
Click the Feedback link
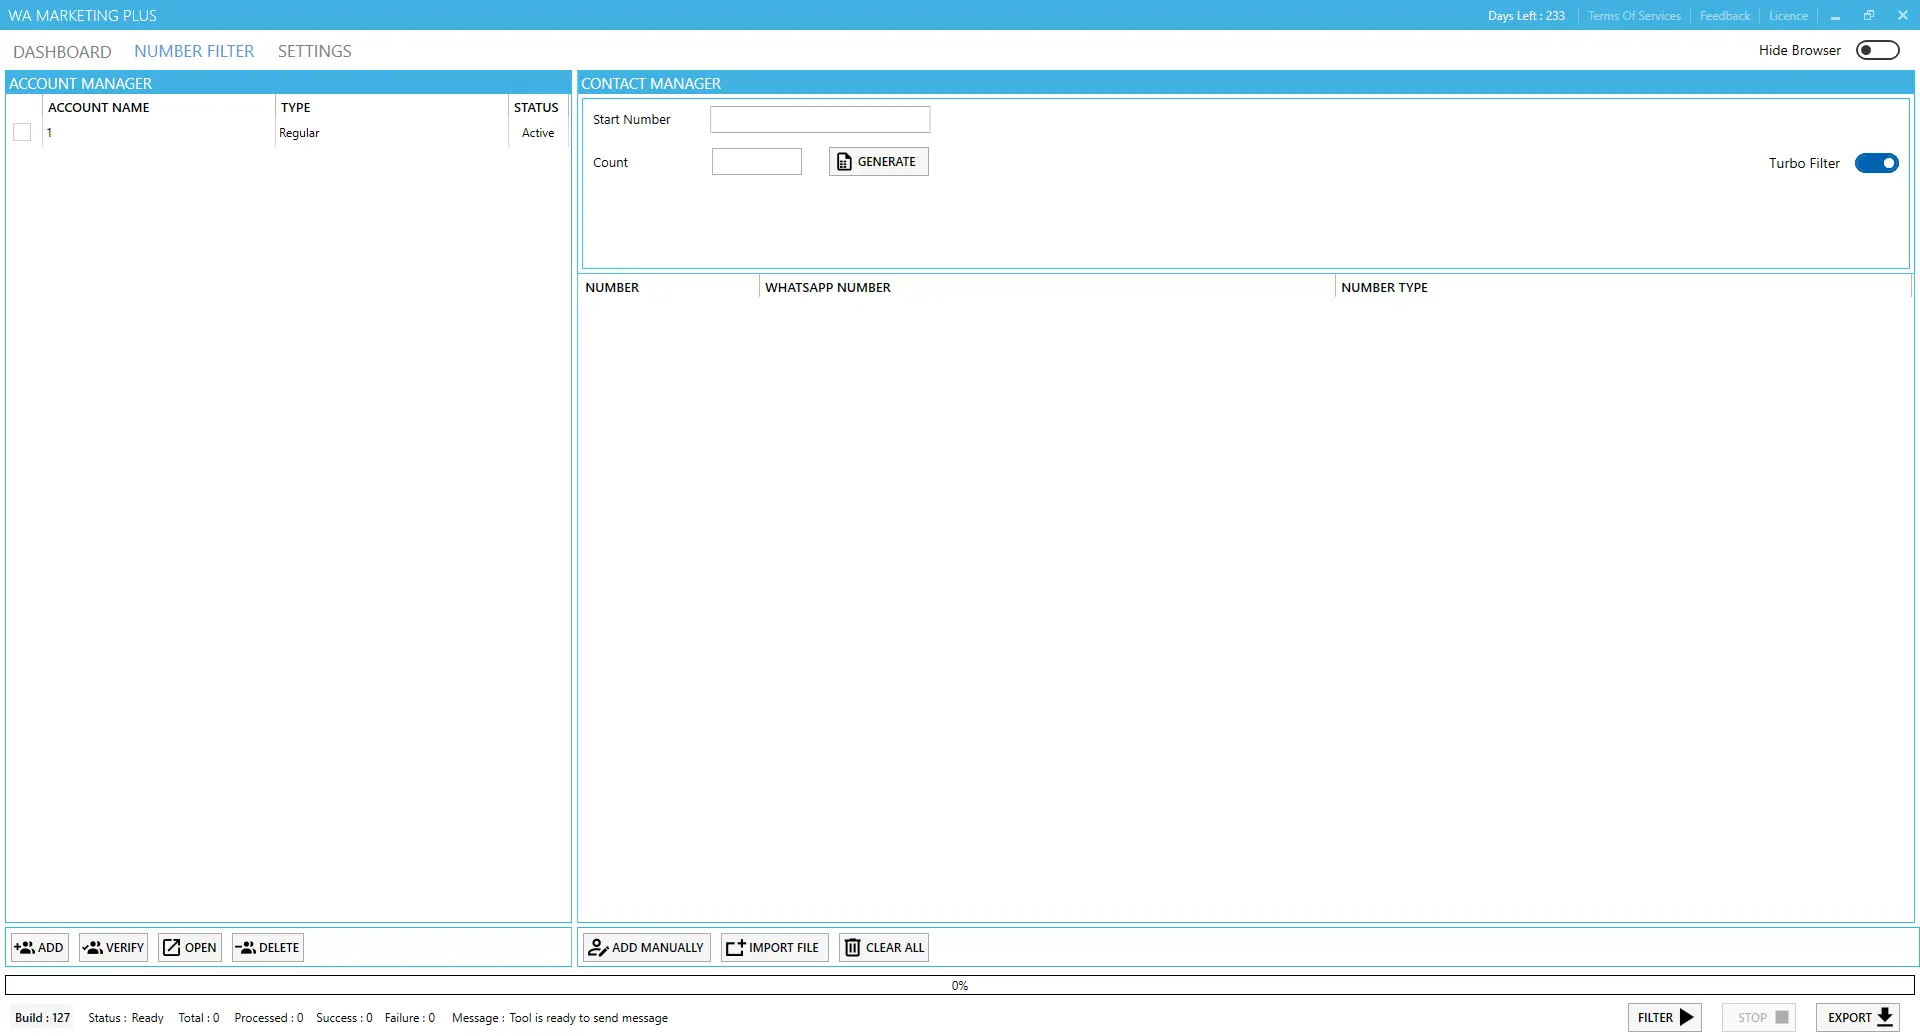(1724, 16)
